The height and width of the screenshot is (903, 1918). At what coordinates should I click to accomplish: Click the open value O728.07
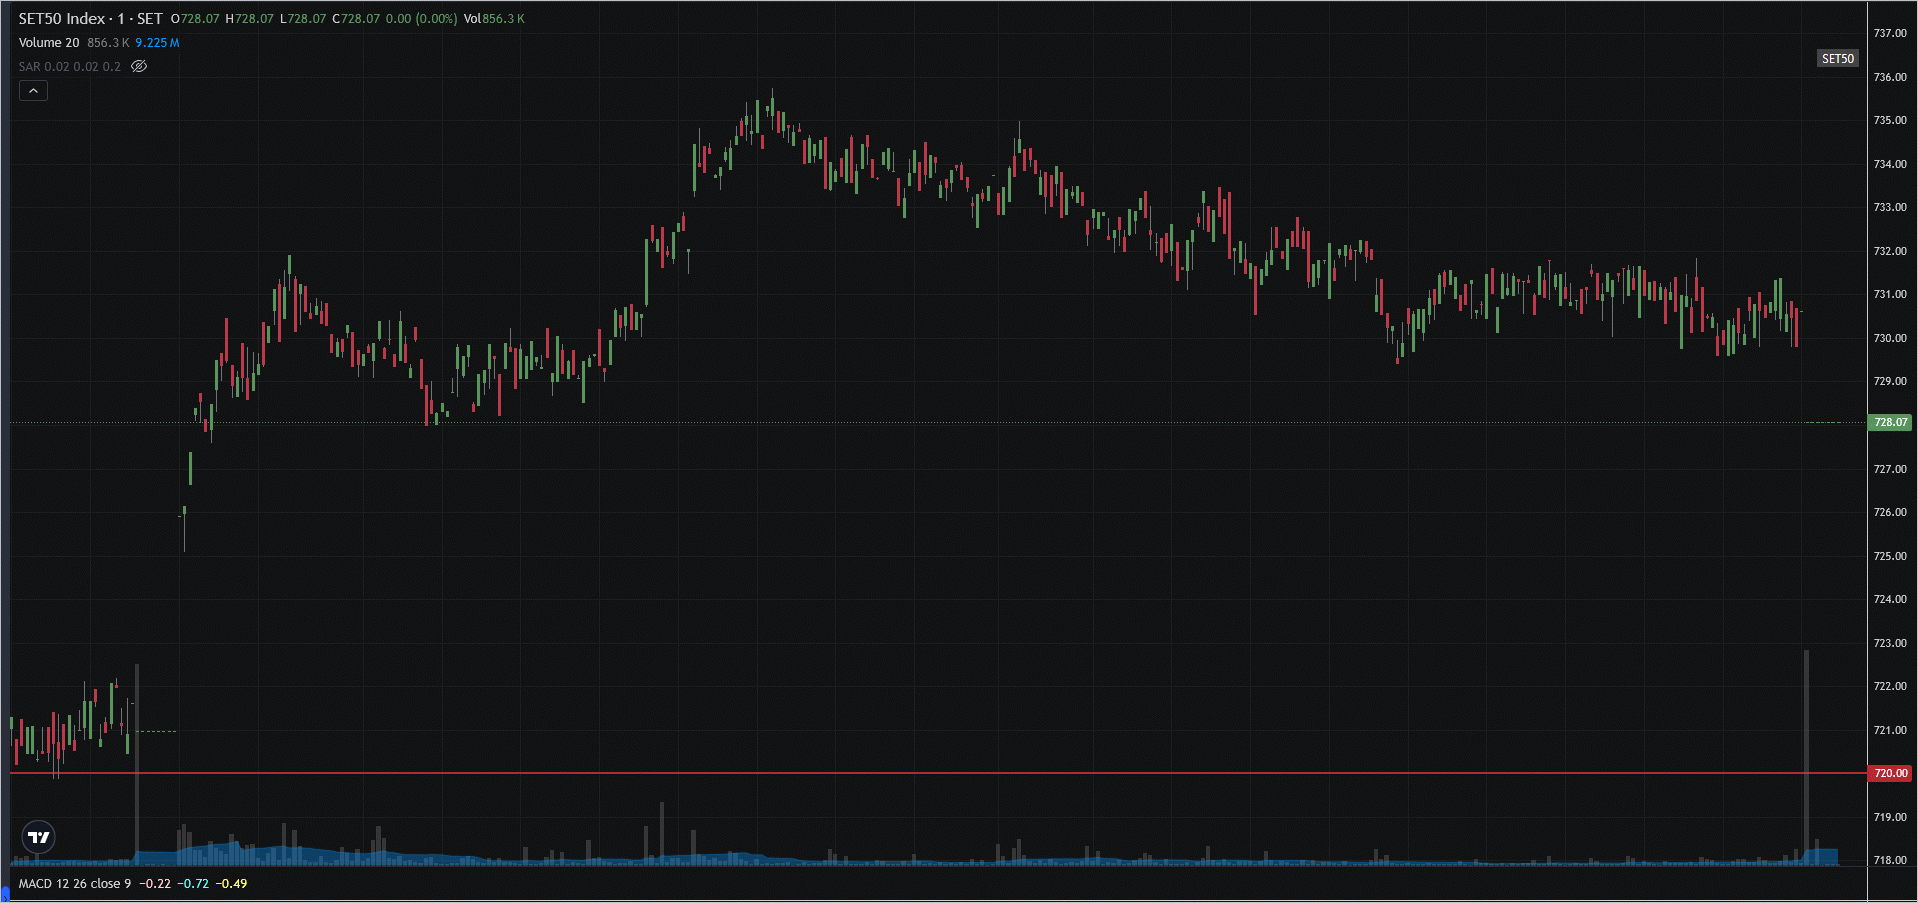tap(195, 19)
